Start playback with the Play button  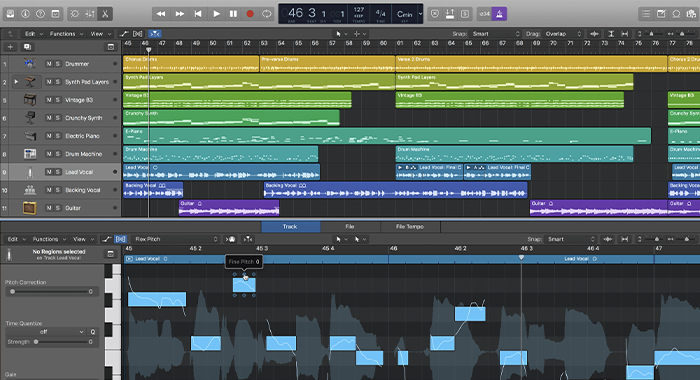216,14
